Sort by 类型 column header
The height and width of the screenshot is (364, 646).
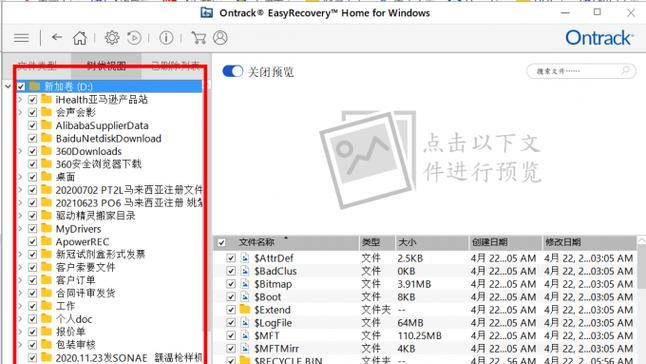371,242
